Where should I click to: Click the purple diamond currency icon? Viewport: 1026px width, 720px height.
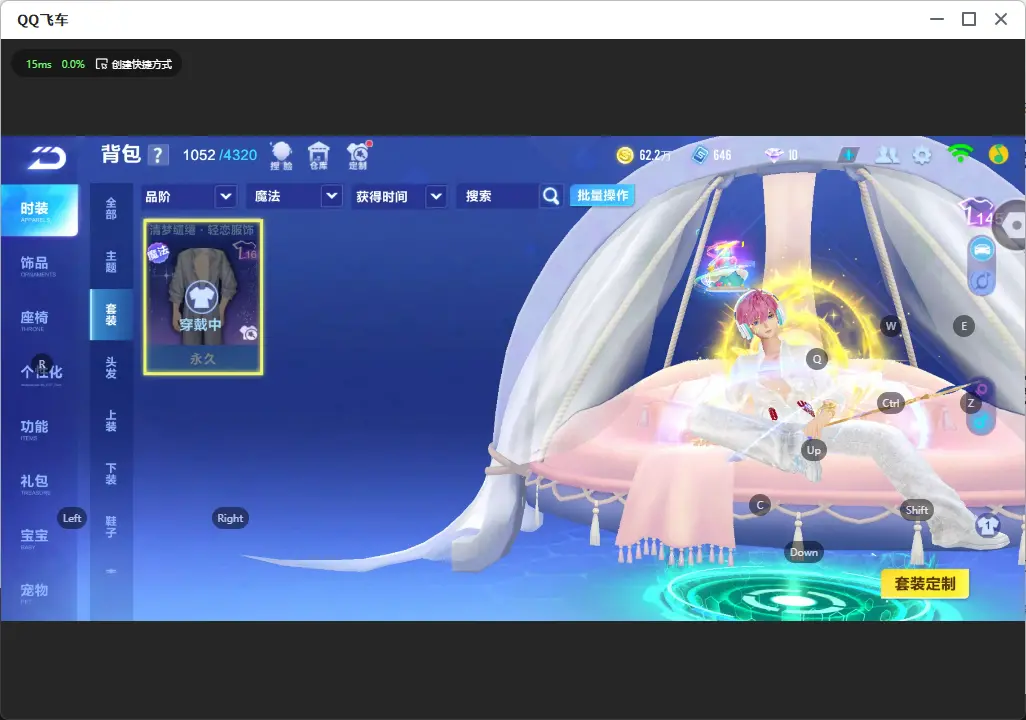(774, 155)
